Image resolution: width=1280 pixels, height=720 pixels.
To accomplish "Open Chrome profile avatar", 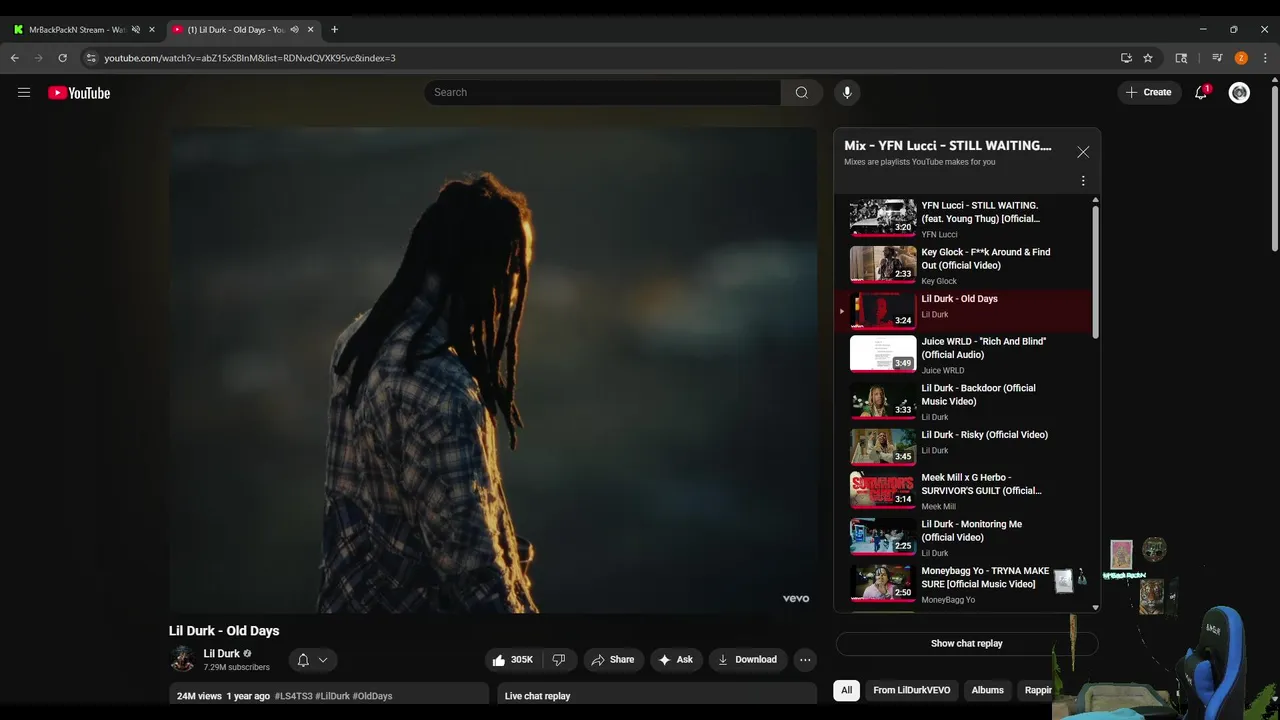I will coord(1241,58).
